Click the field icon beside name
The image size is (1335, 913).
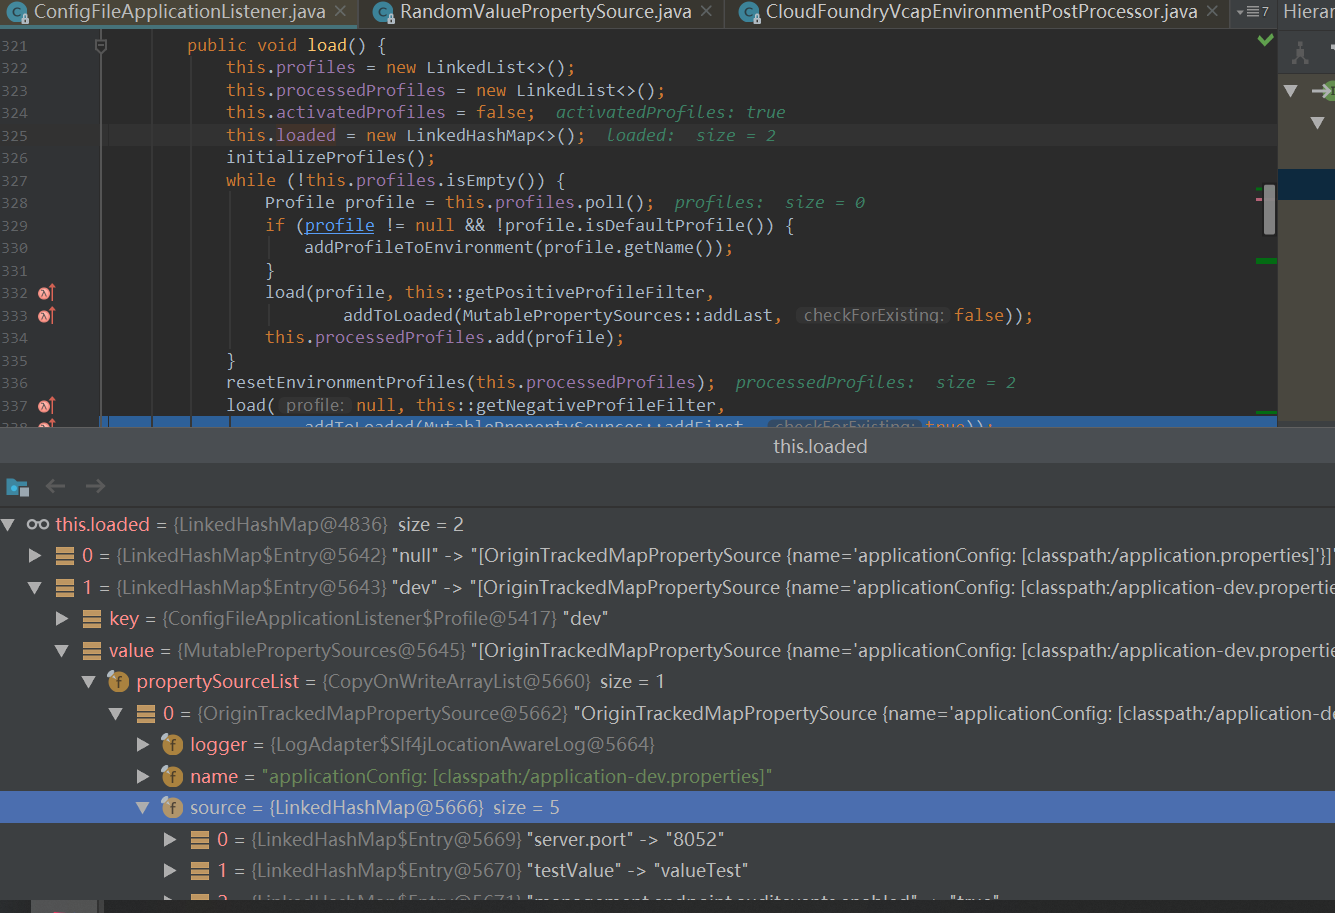tap(172, 777)
